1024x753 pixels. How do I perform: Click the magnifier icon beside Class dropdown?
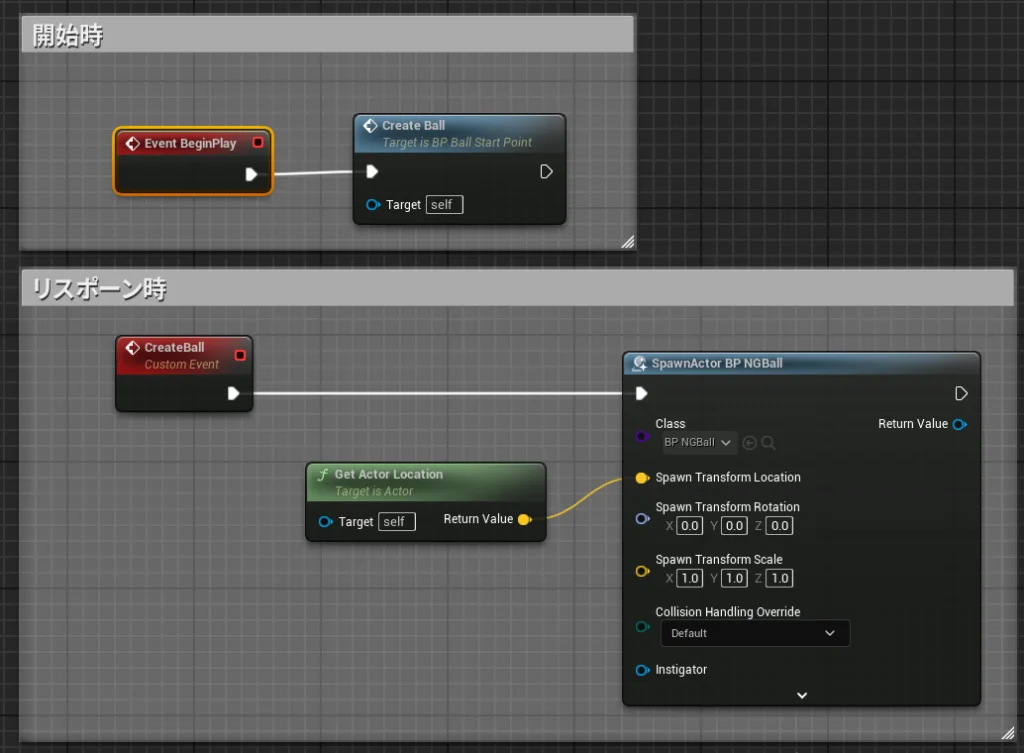(768, 443)
